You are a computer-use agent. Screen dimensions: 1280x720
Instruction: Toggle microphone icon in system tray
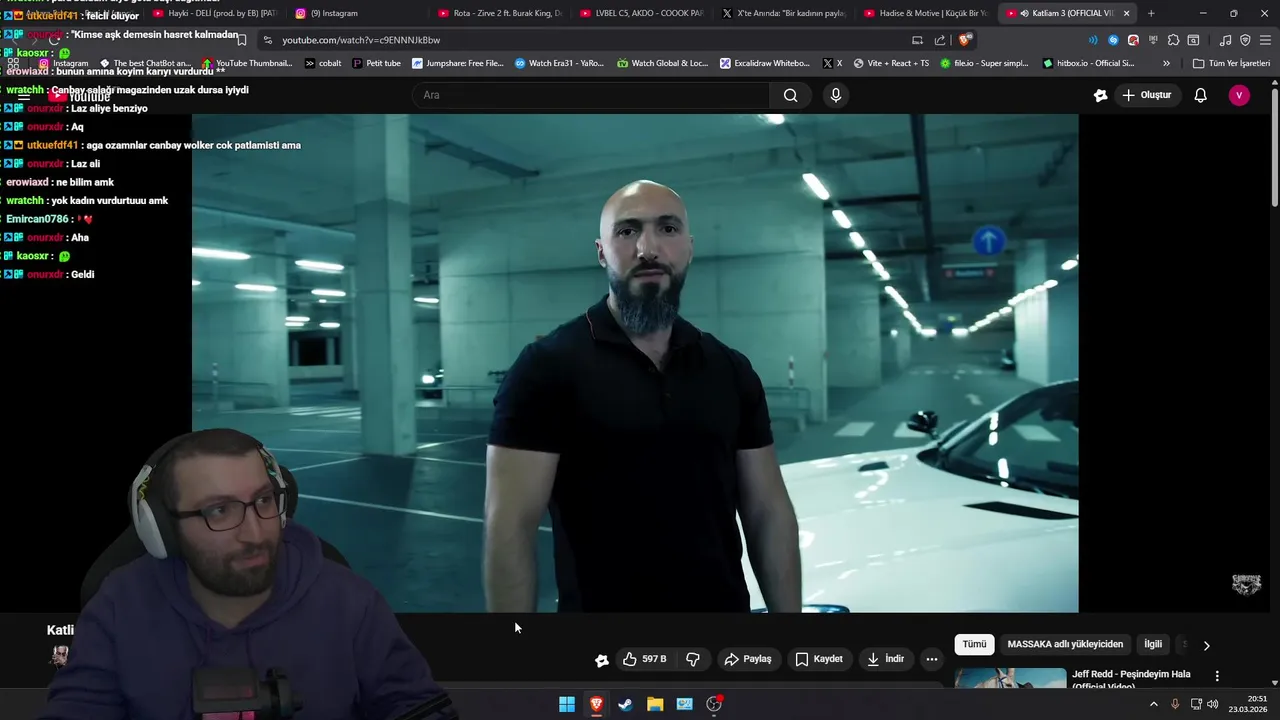(x=1175, y=704)
